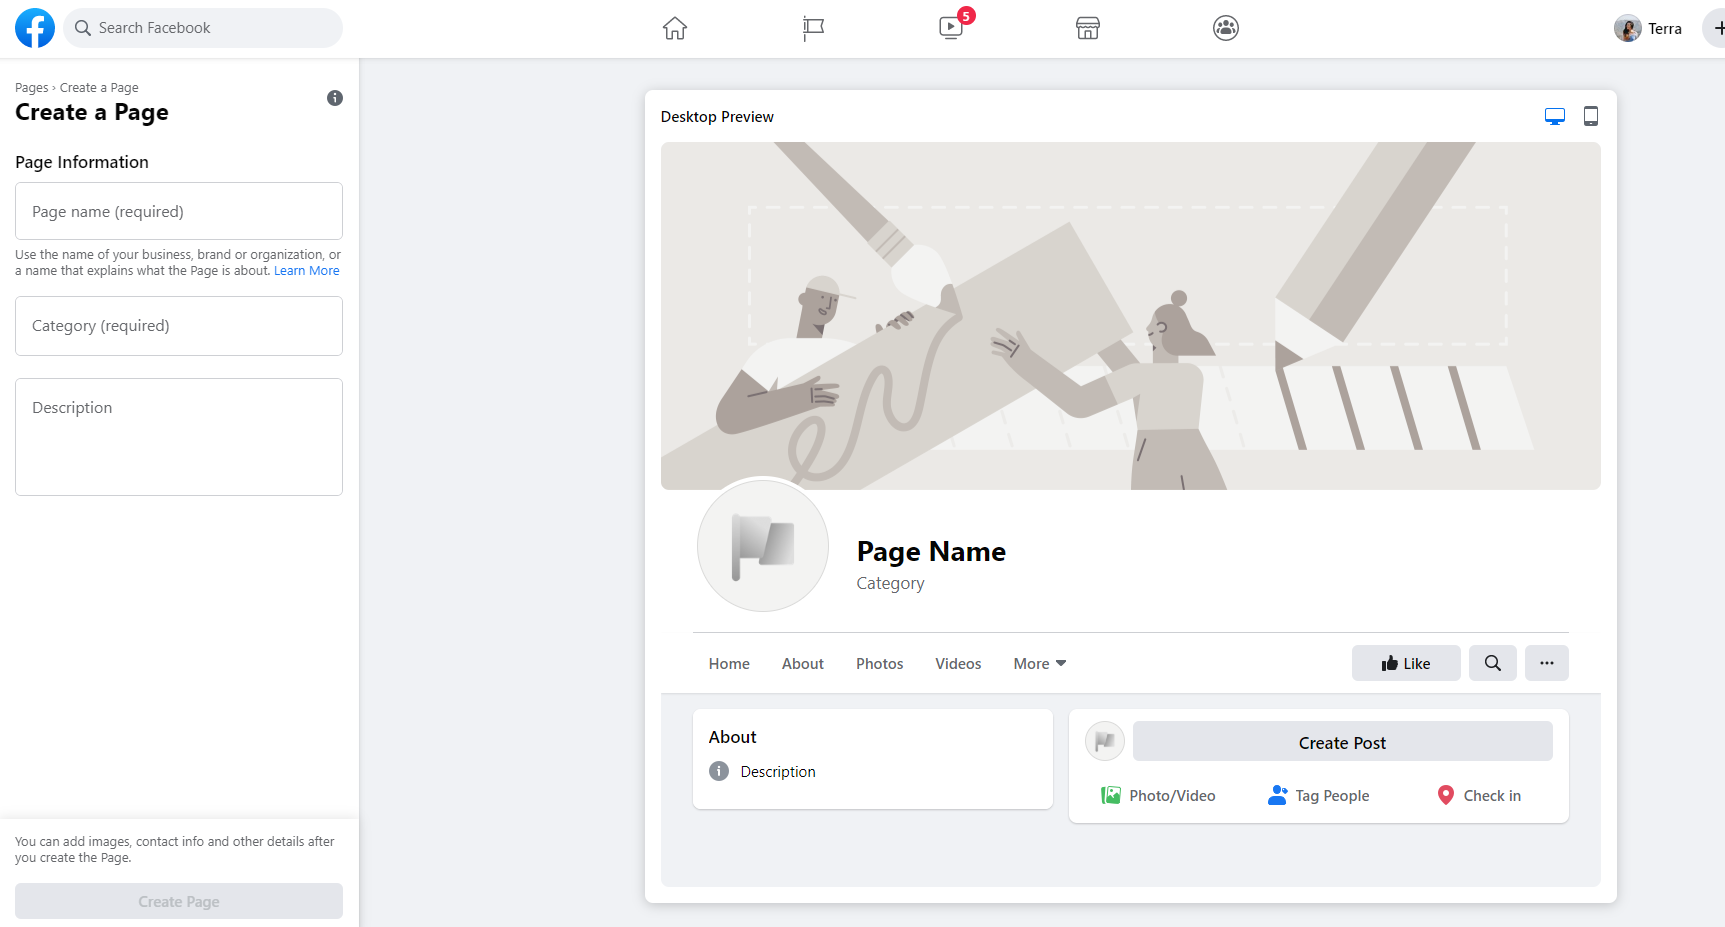Click the Like button on the page preview
This screenshot has width=1725, height=927.
1406,663
